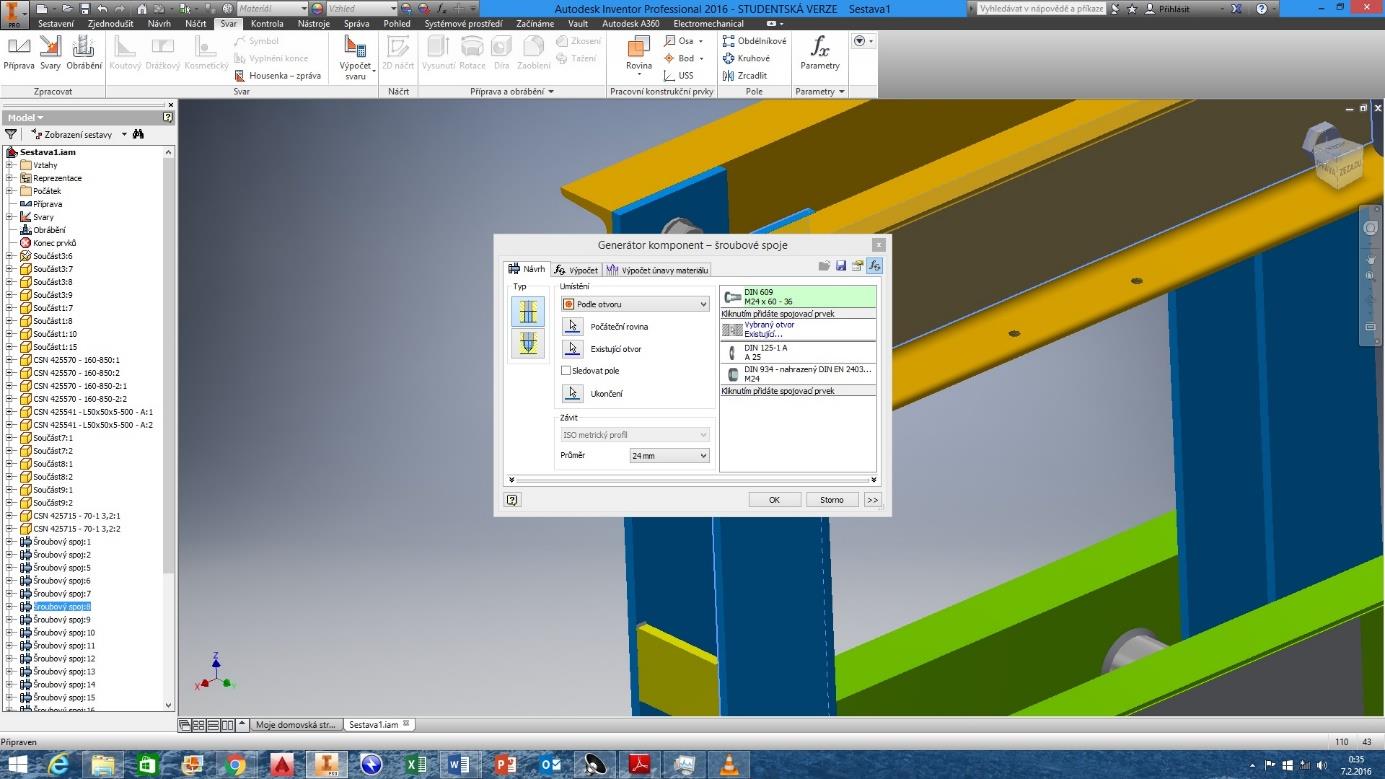
Task: Select the Bod work point tool
Action: coord(684,58)
